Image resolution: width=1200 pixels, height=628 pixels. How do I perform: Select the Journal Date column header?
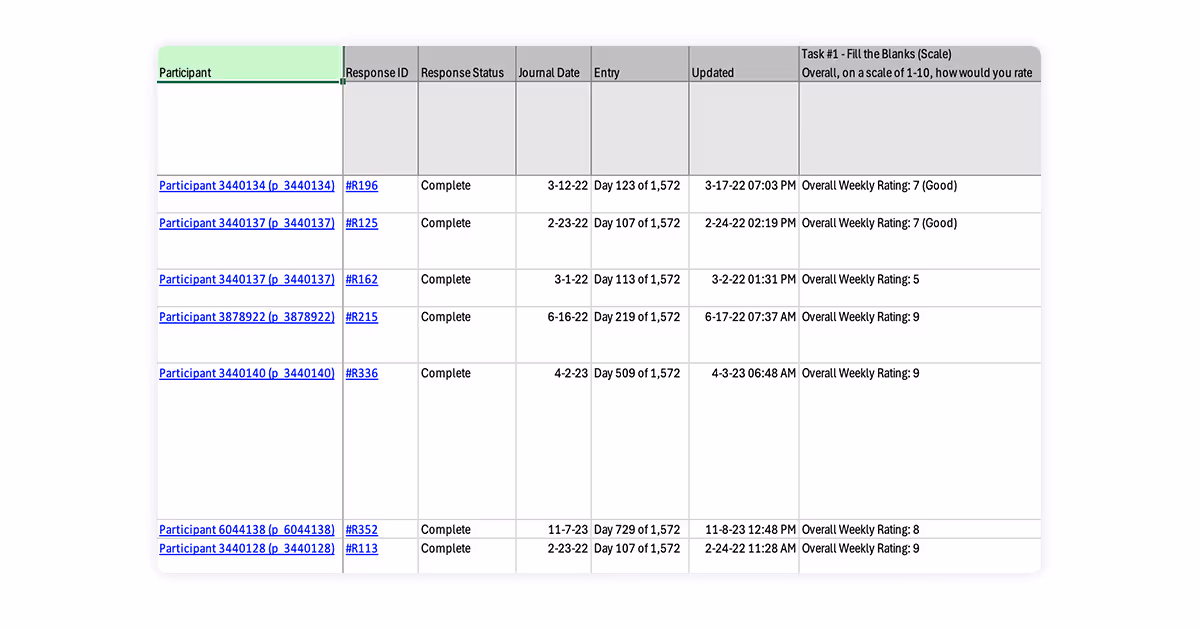point(550,72)
